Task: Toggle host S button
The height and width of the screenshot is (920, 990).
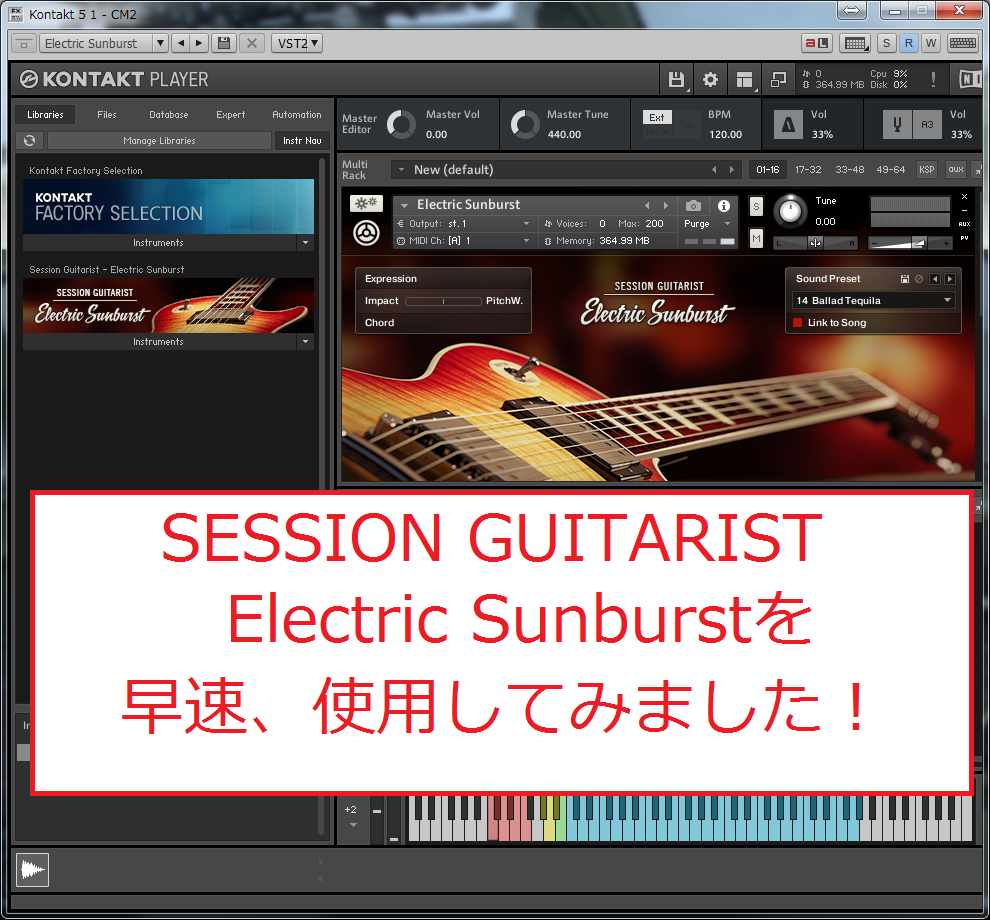Action: (x=886, y=43)
